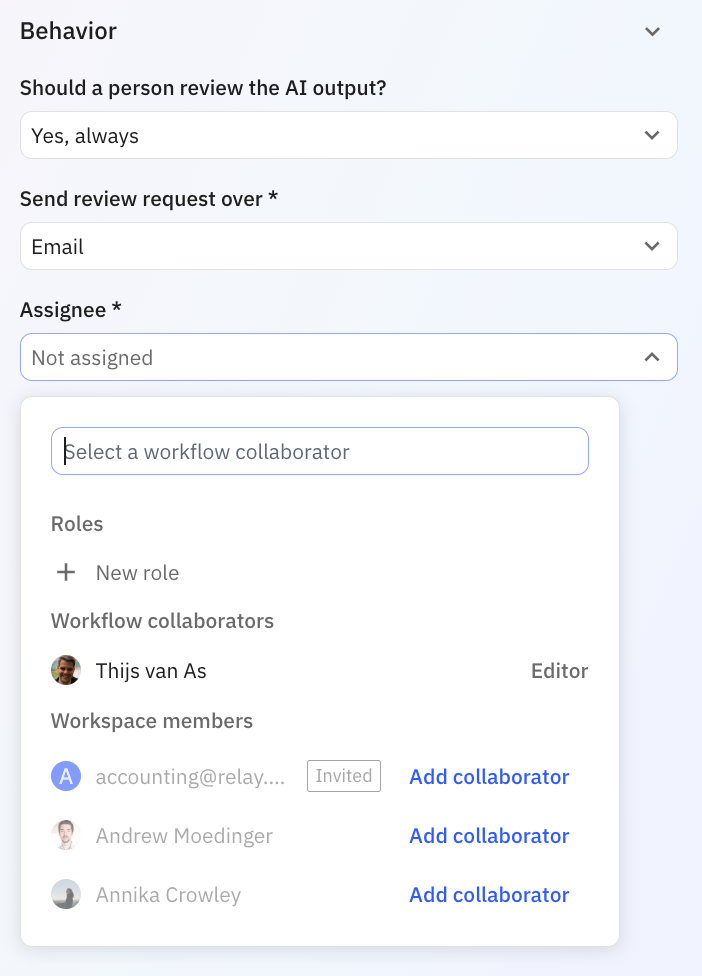Choose the 'New role' option text
Viewport: 702px width, 976px height.
(x=137, y=573)
